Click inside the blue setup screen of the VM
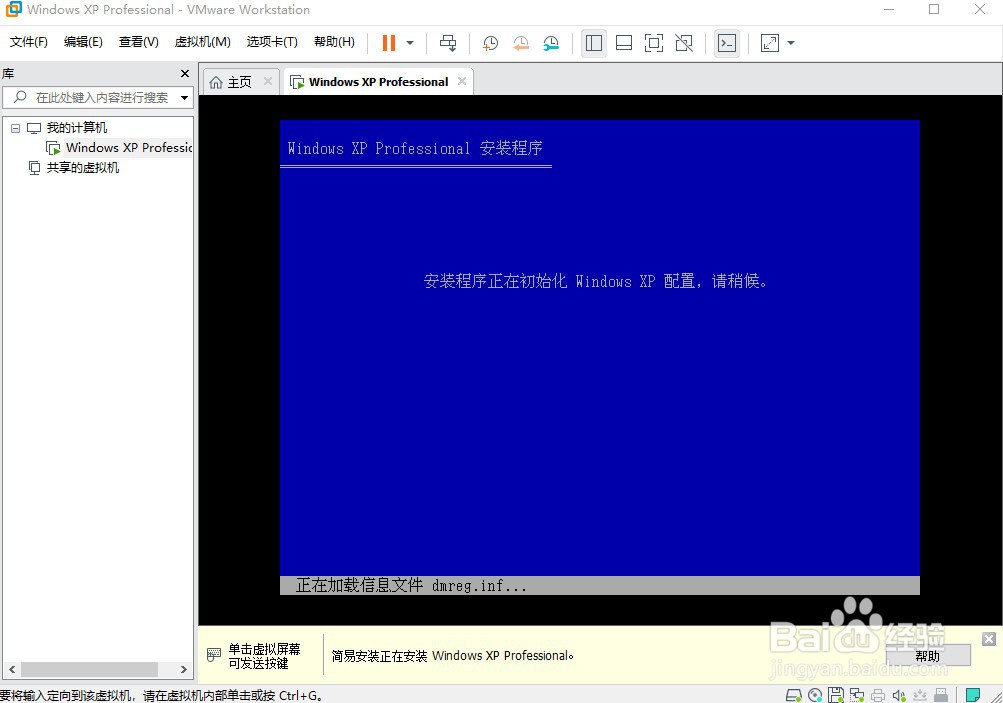 tap(600, 357)
